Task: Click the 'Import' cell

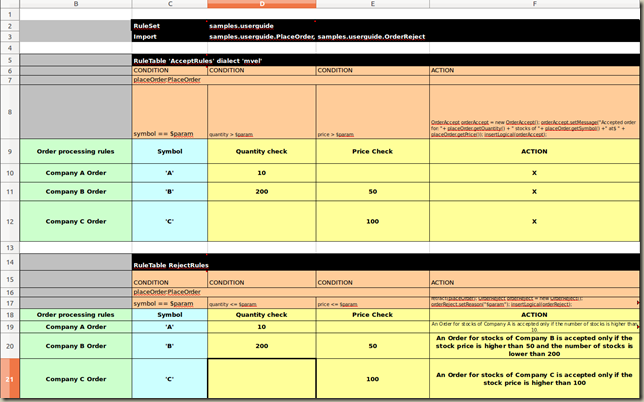Action: click(x=170, y=37)
